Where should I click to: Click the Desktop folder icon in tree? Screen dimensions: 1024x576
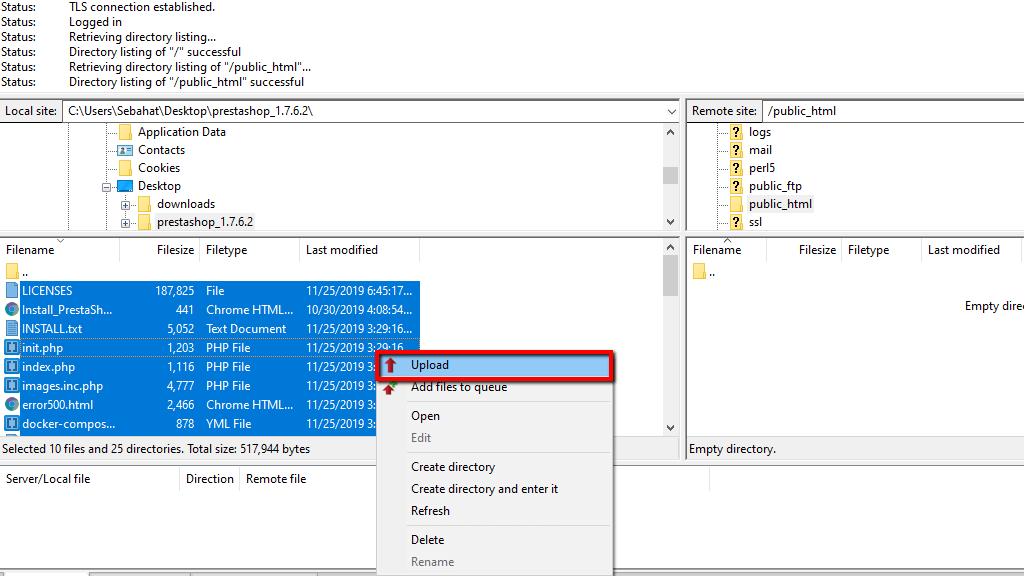click(125, 186)
